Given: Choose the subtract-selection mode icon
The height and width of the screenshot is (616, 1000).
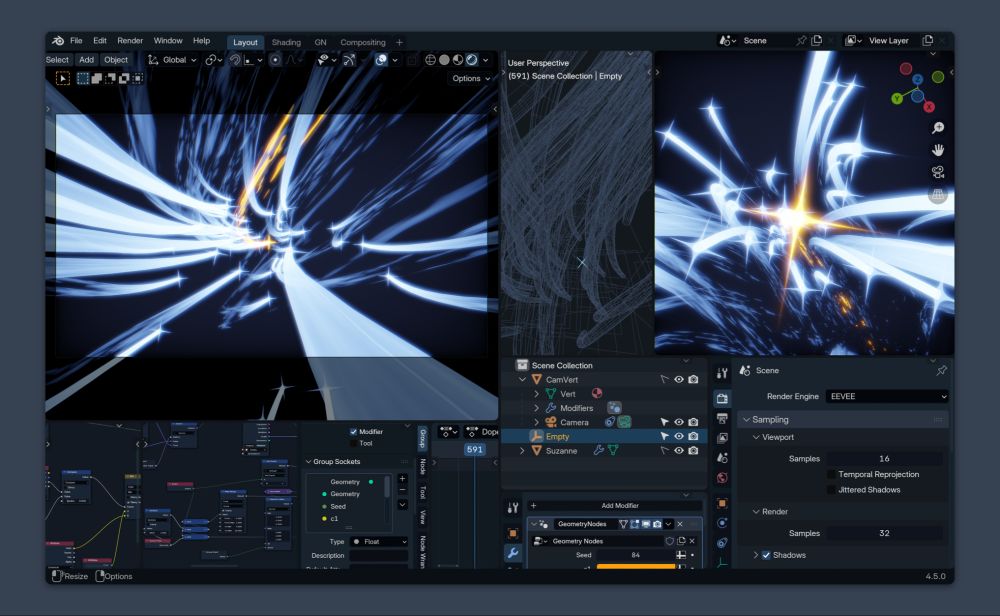Looking at the screenshot, I should tap(110, 78).
